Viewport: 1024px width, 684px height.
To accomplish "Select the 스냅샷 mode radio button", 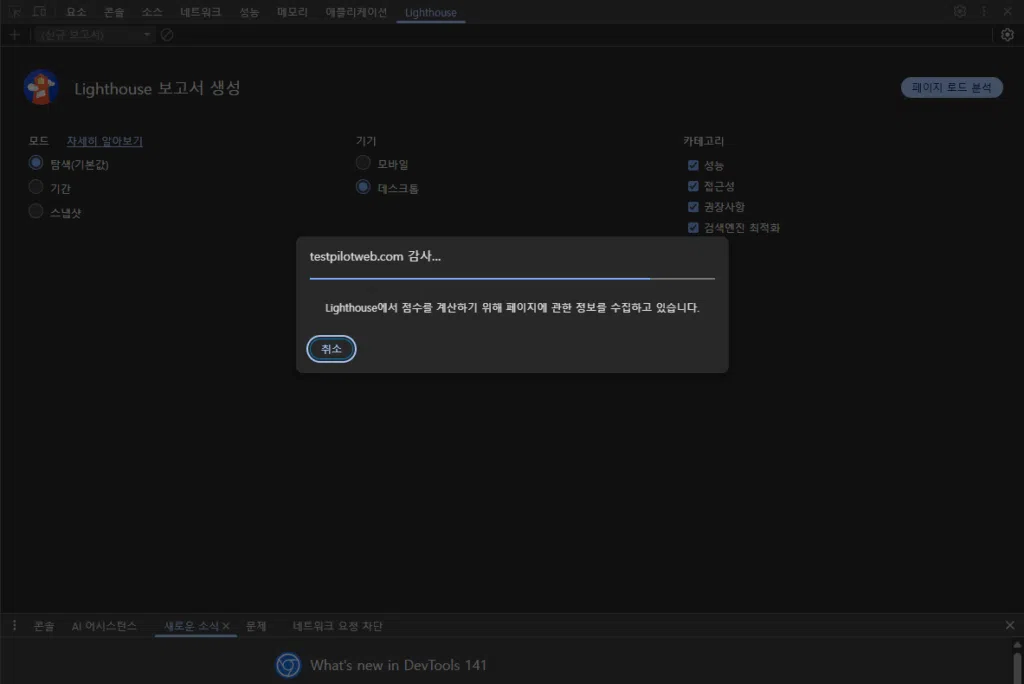I will [x=35, y=211].
